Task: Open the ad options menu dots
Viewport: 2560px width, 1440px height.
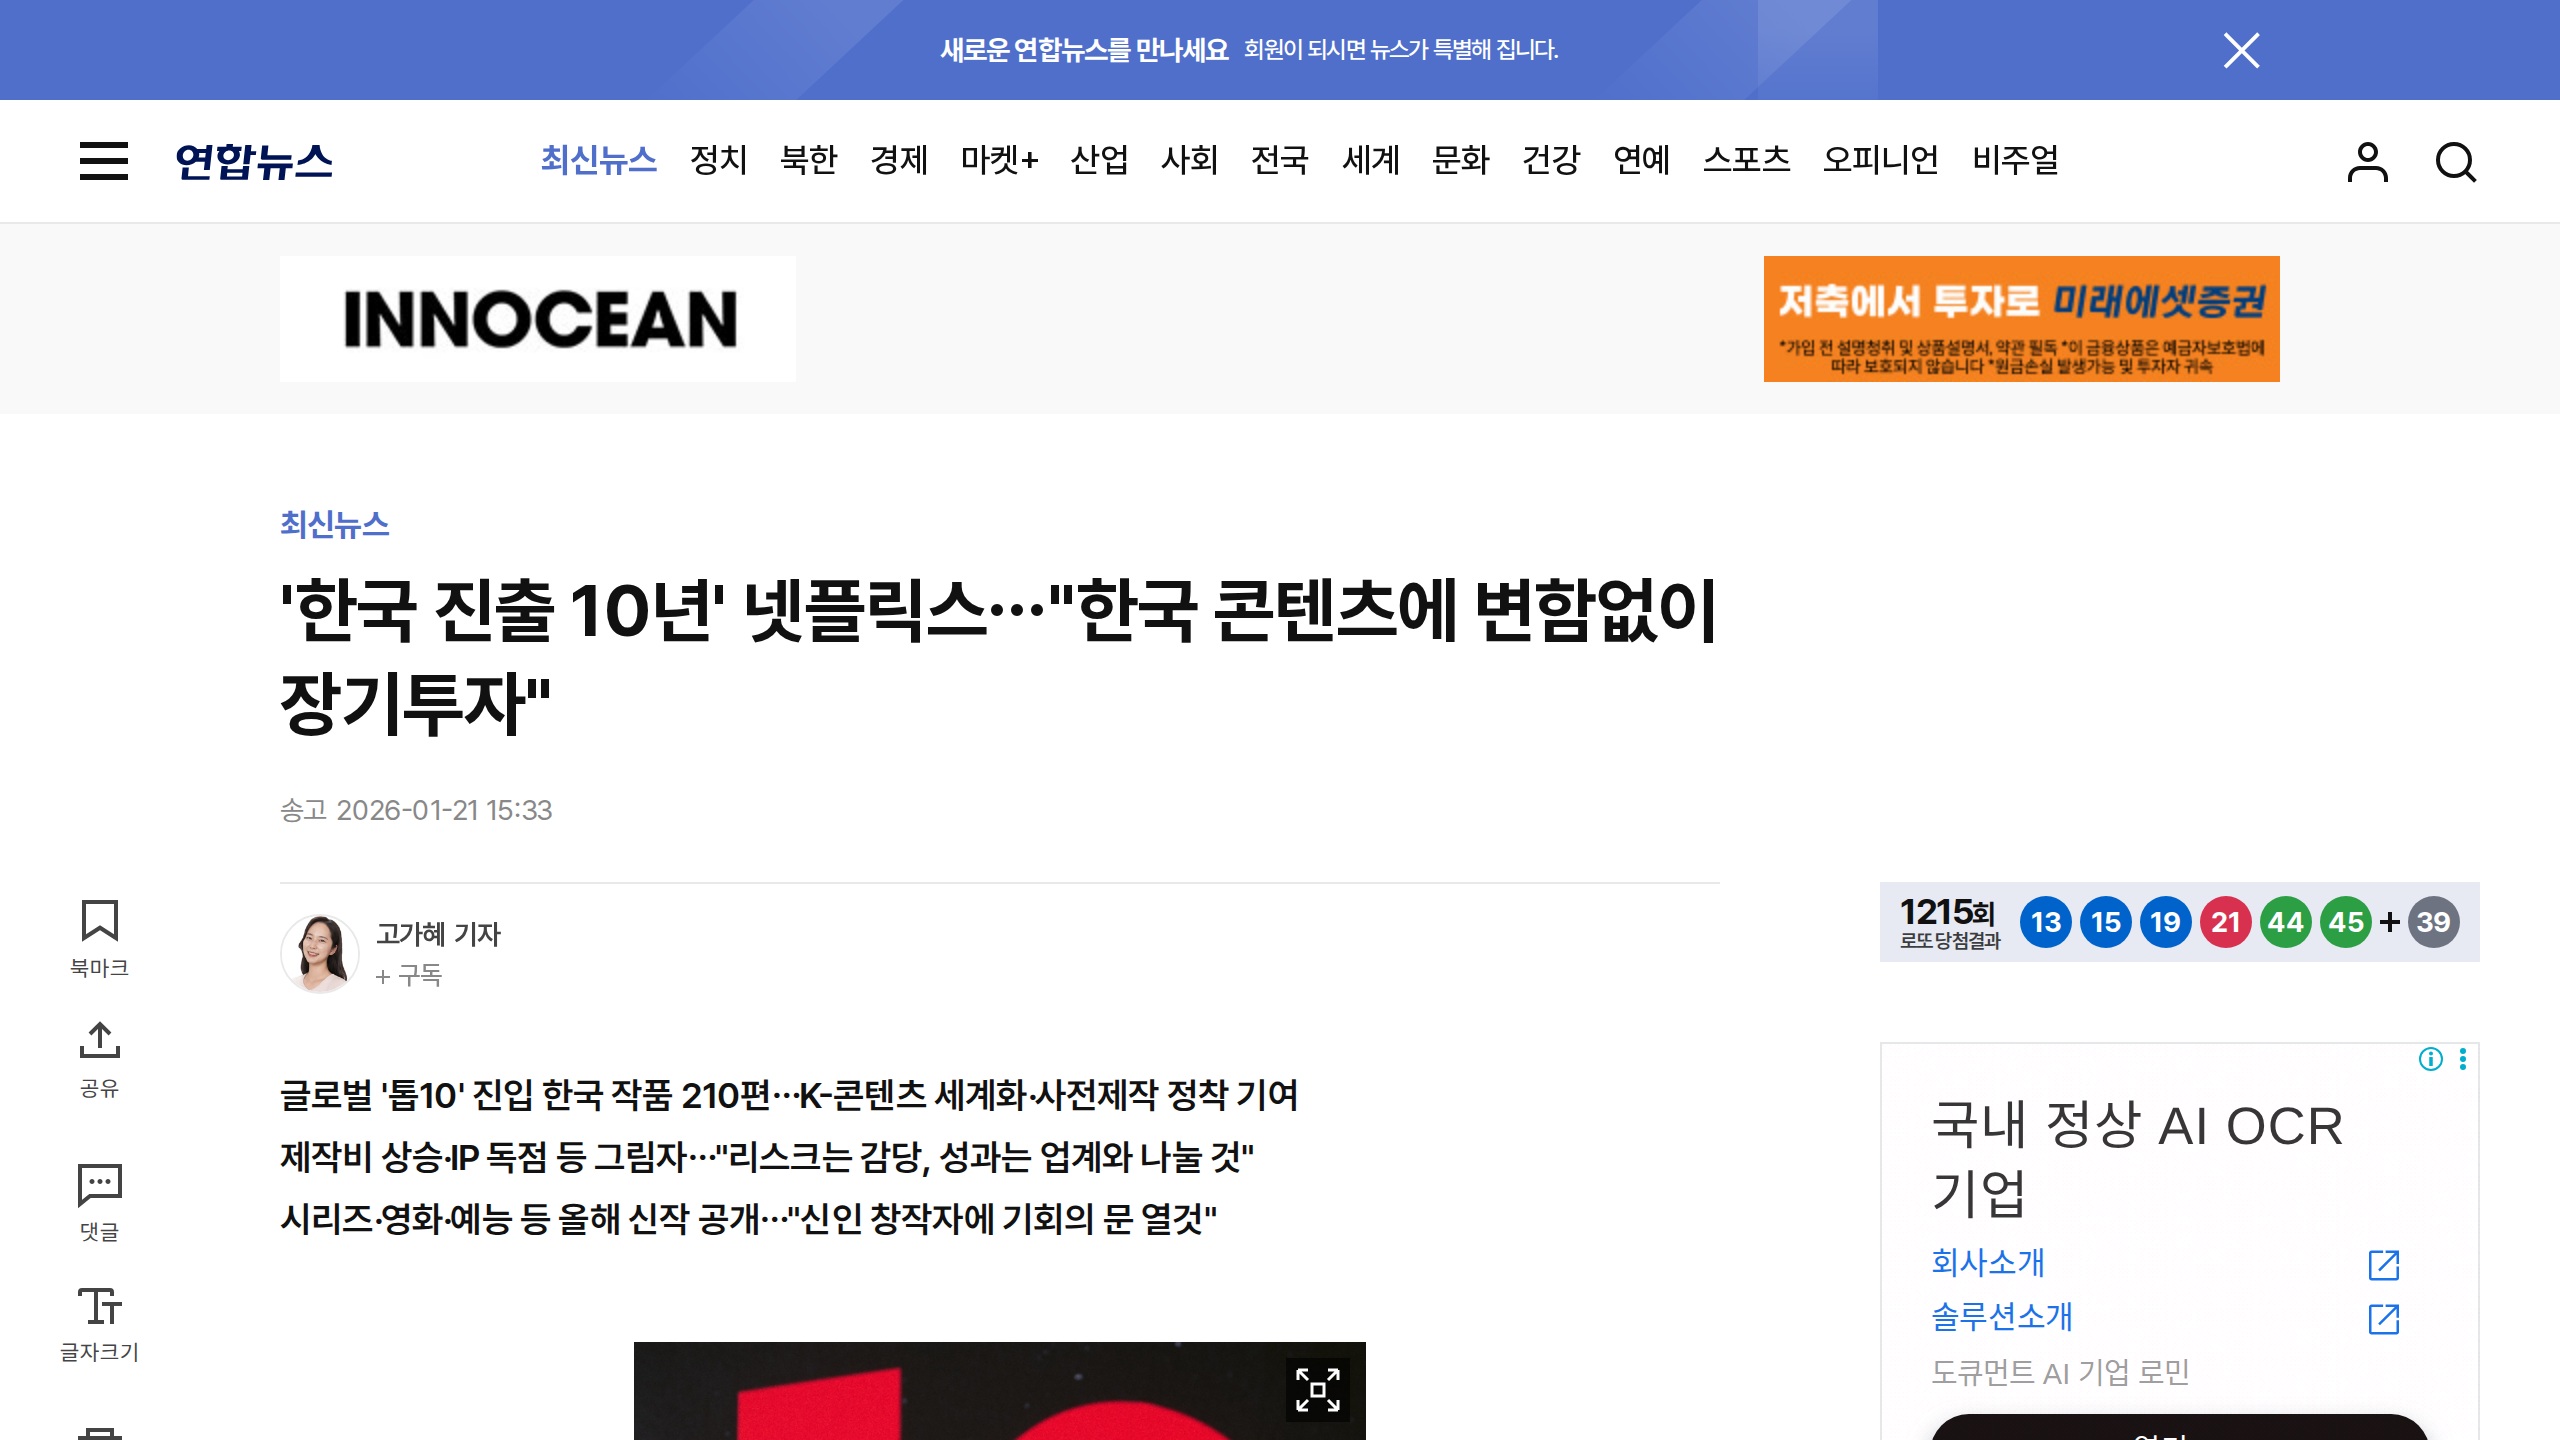Action: (2463, 1059)
